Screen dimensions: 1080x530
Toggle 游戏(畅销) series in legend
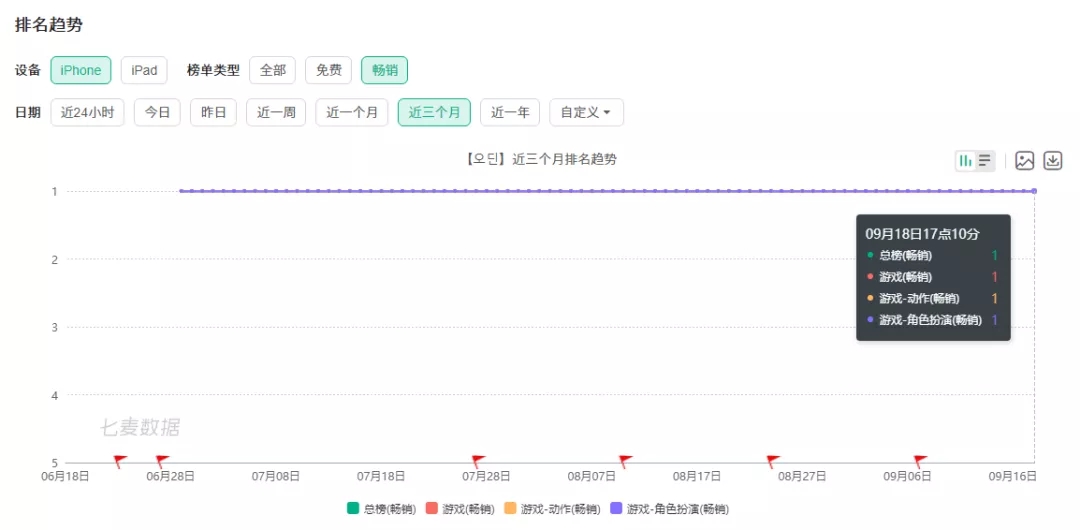click(460, 509)
